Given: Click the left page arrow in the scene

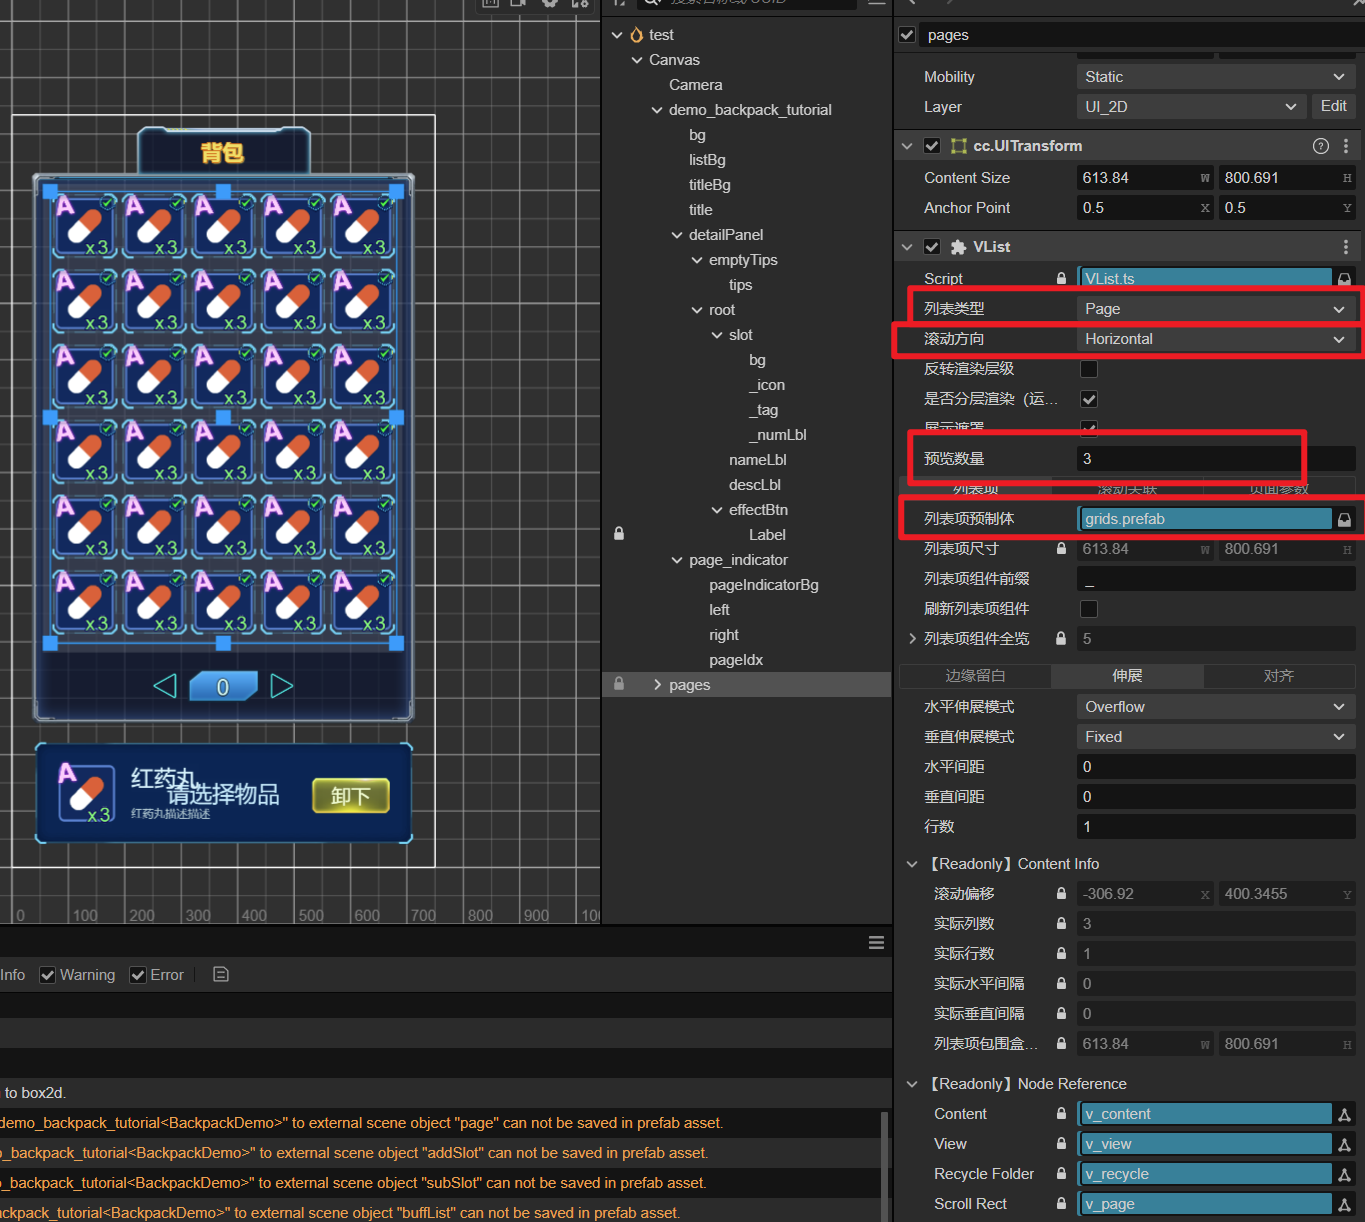Looking at the screenshot, I should click(165, 686).
